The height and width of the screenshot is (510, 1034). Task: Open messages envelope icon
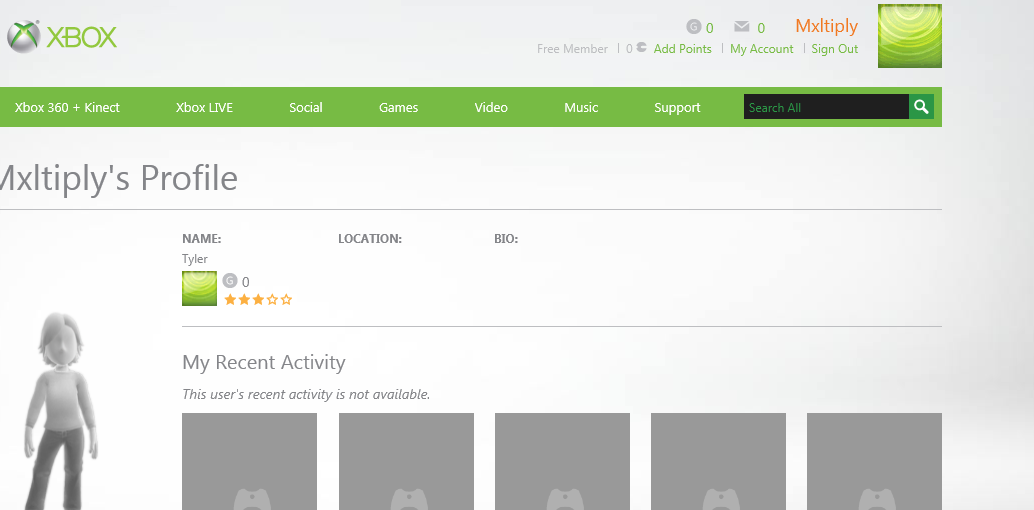(742, 26)
